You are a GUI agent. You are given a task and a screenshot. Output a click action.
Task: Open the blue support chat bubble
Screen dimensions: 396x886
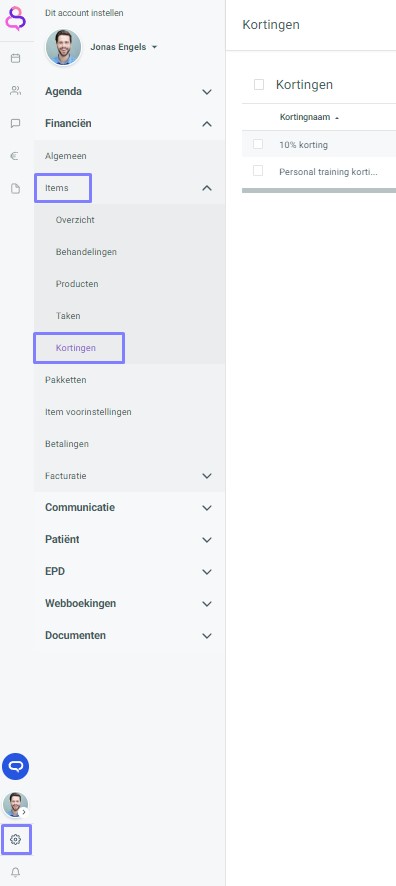[x=16, y=766]
